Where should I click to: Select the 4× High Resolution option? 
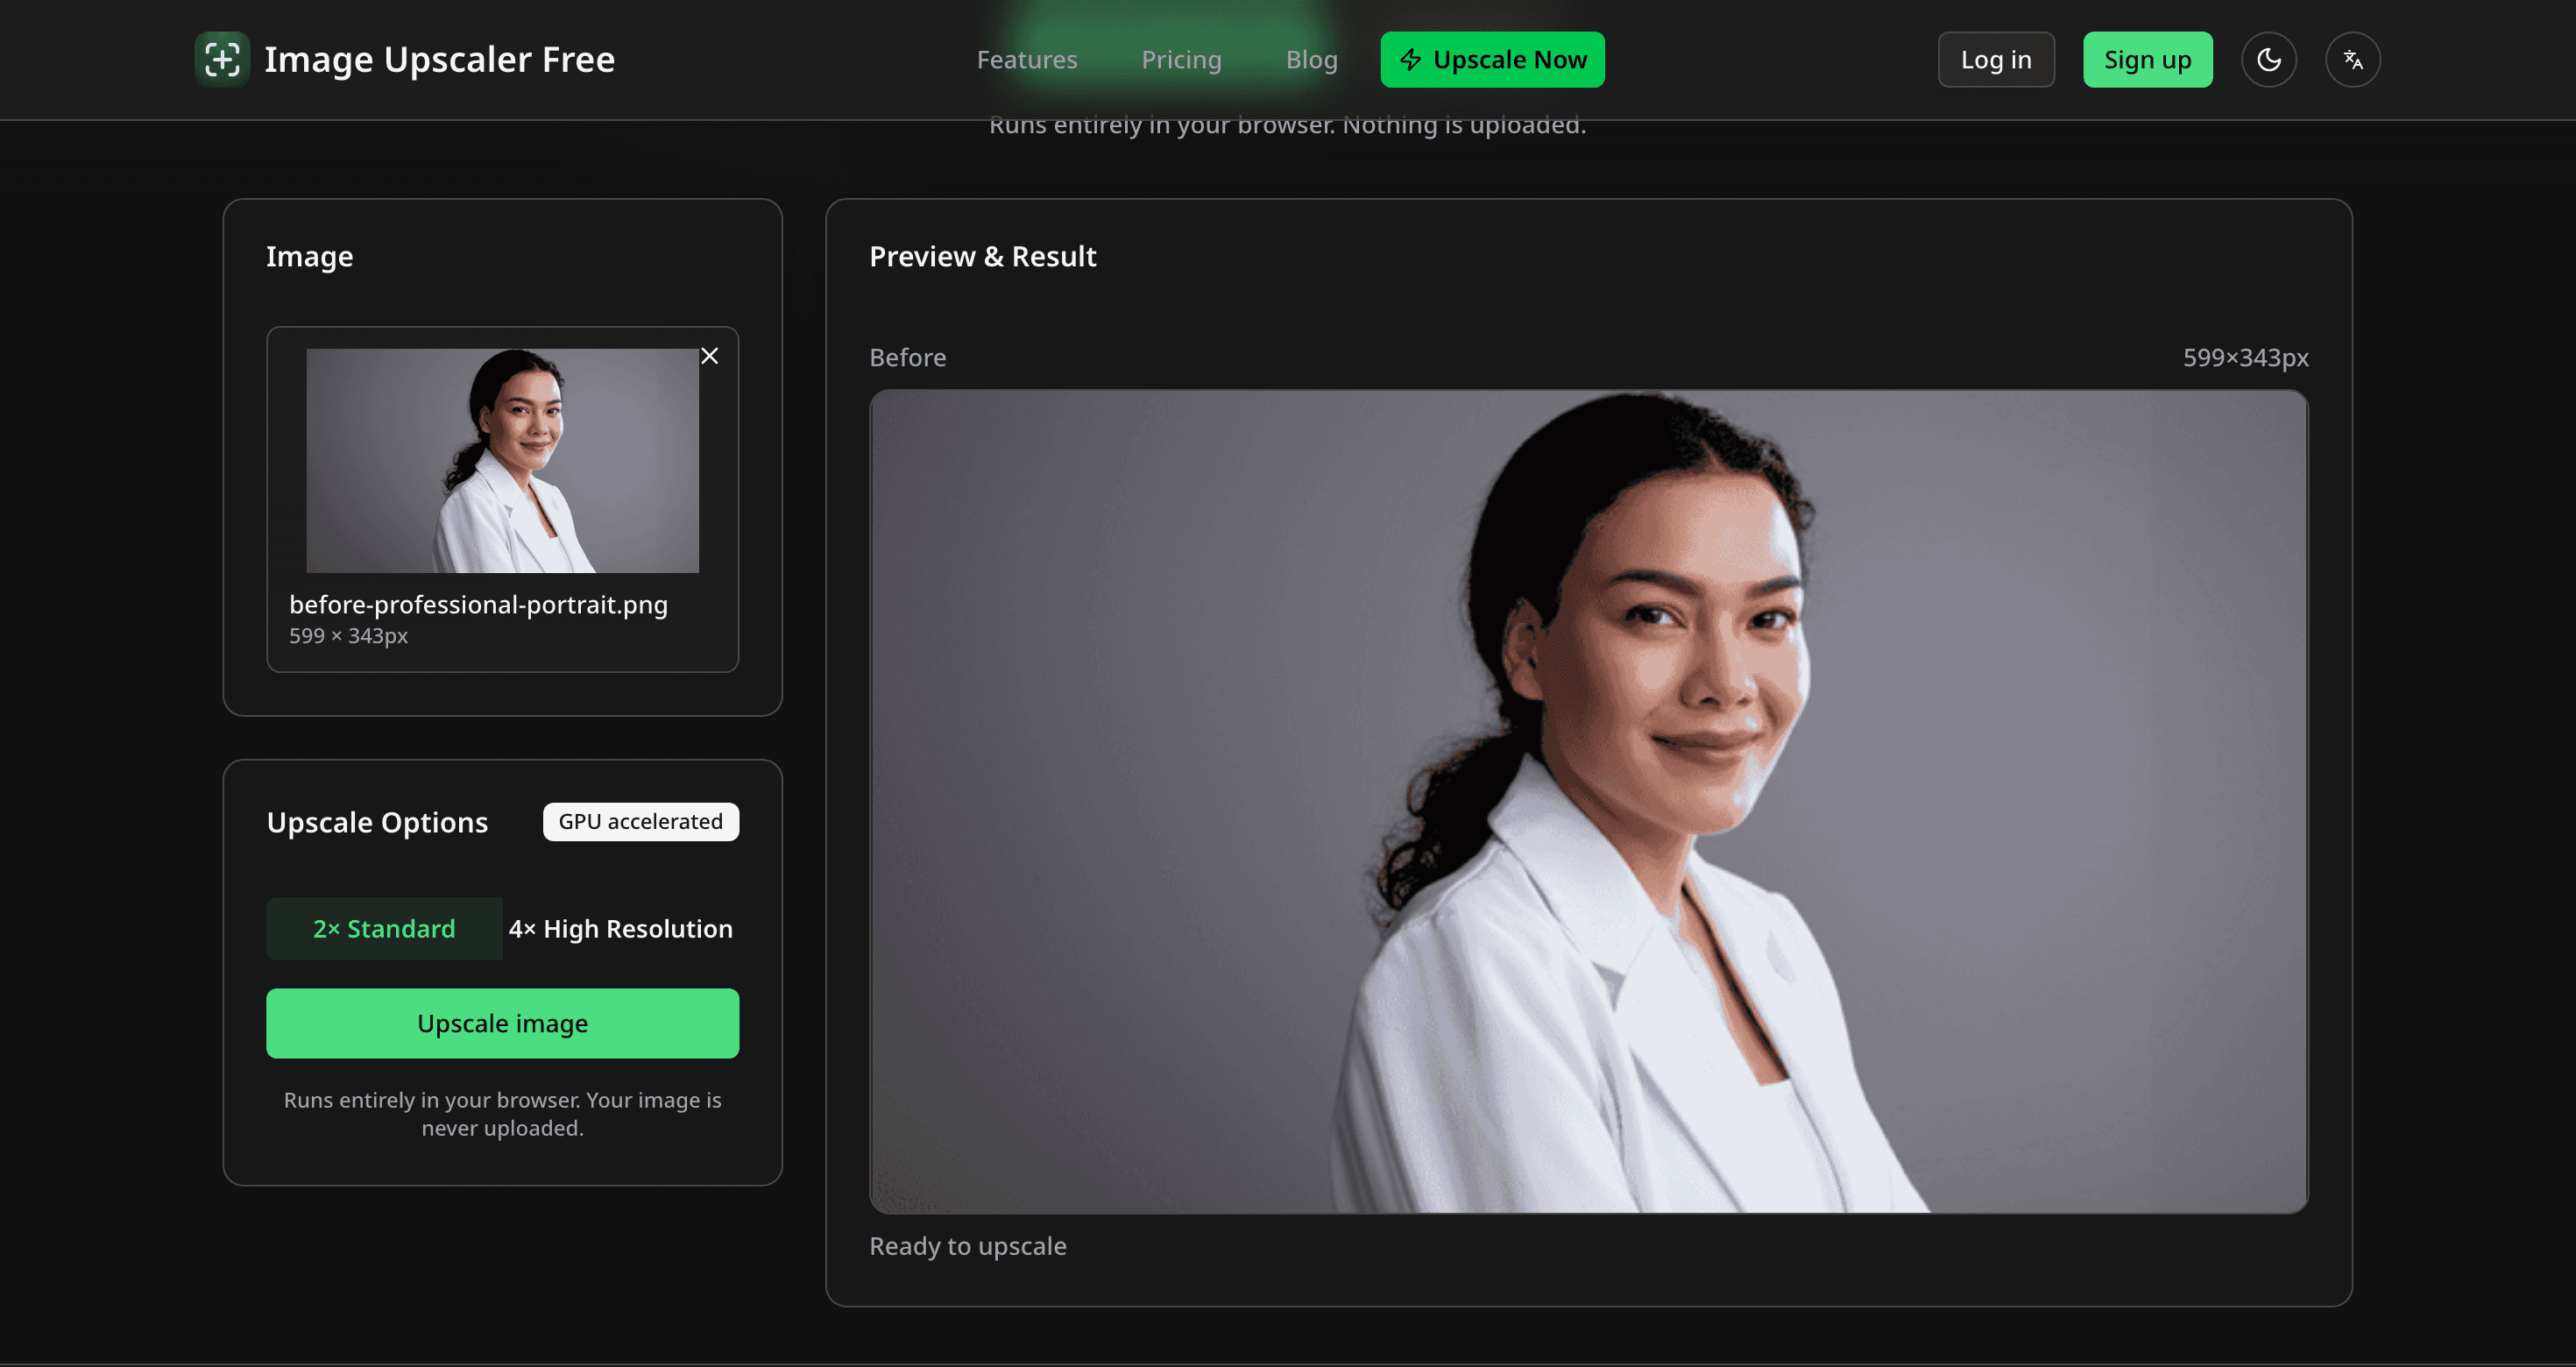click(x=621, y=928)
